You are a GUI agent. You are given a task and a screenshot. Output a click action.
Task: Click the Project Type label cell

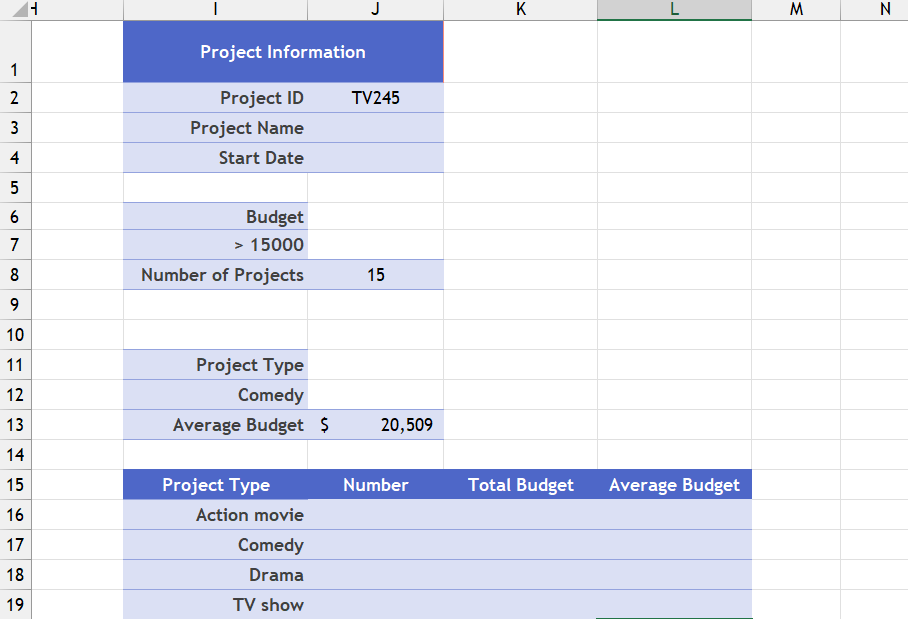[215, 364]
